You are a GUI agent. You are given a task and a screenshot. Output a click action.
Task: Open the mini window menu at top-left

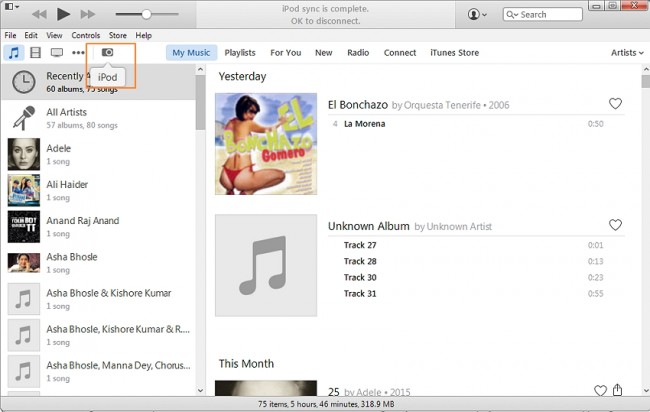tap(12, 7)
